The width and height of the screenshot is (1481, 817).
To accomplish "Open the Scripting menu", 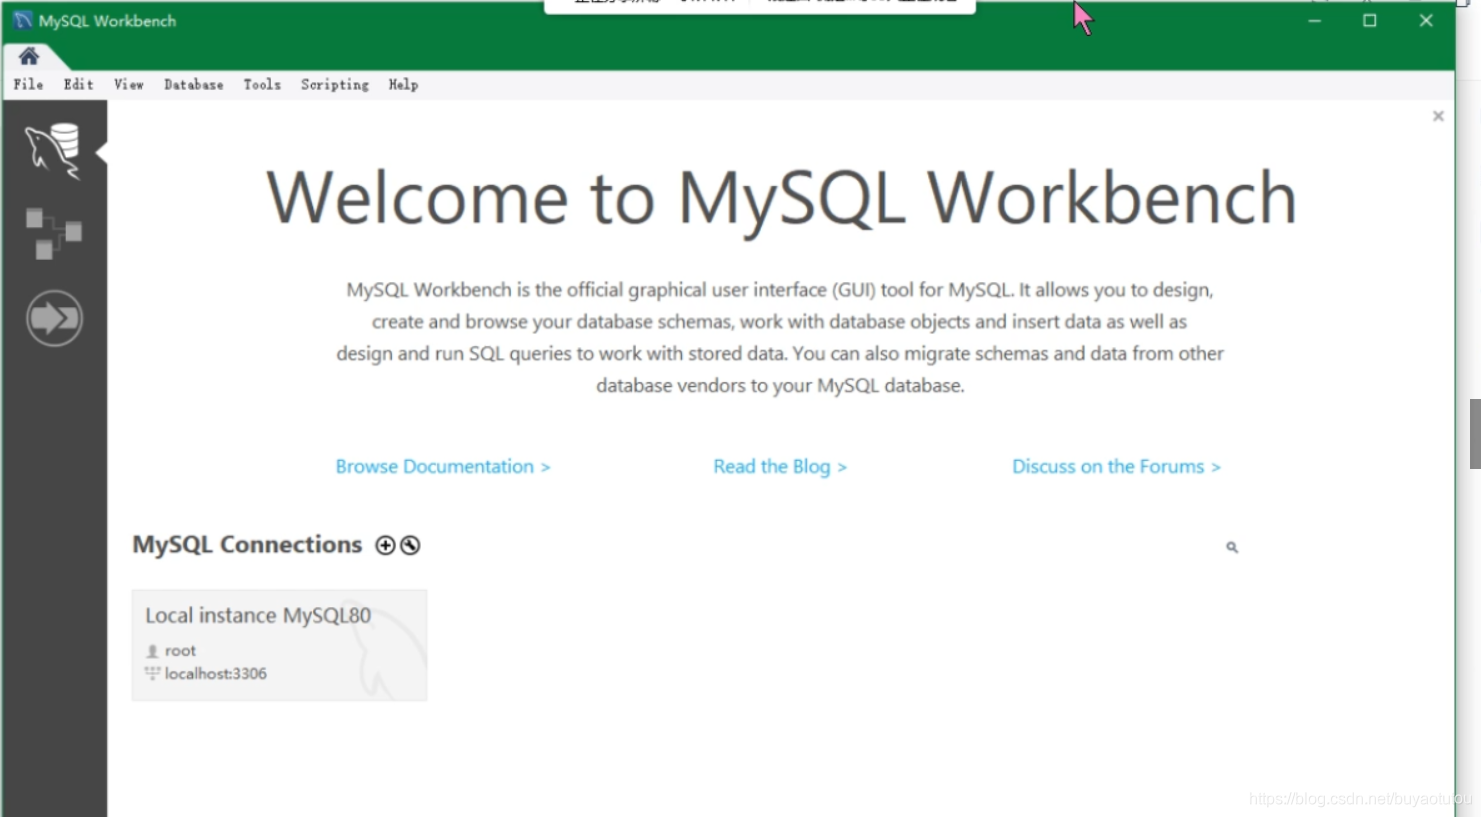I will 335,85.
